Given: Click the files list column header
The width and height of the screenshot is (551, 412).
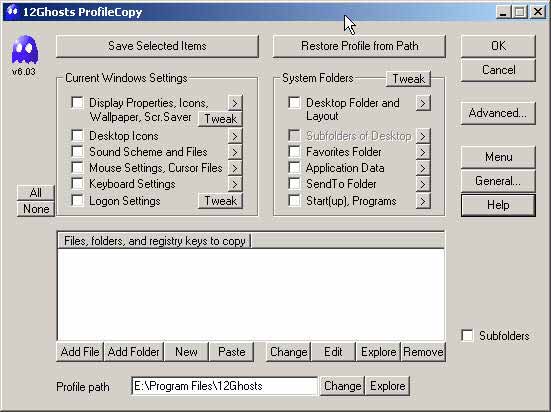Looking at the screenshot, I should coord(154,241).
